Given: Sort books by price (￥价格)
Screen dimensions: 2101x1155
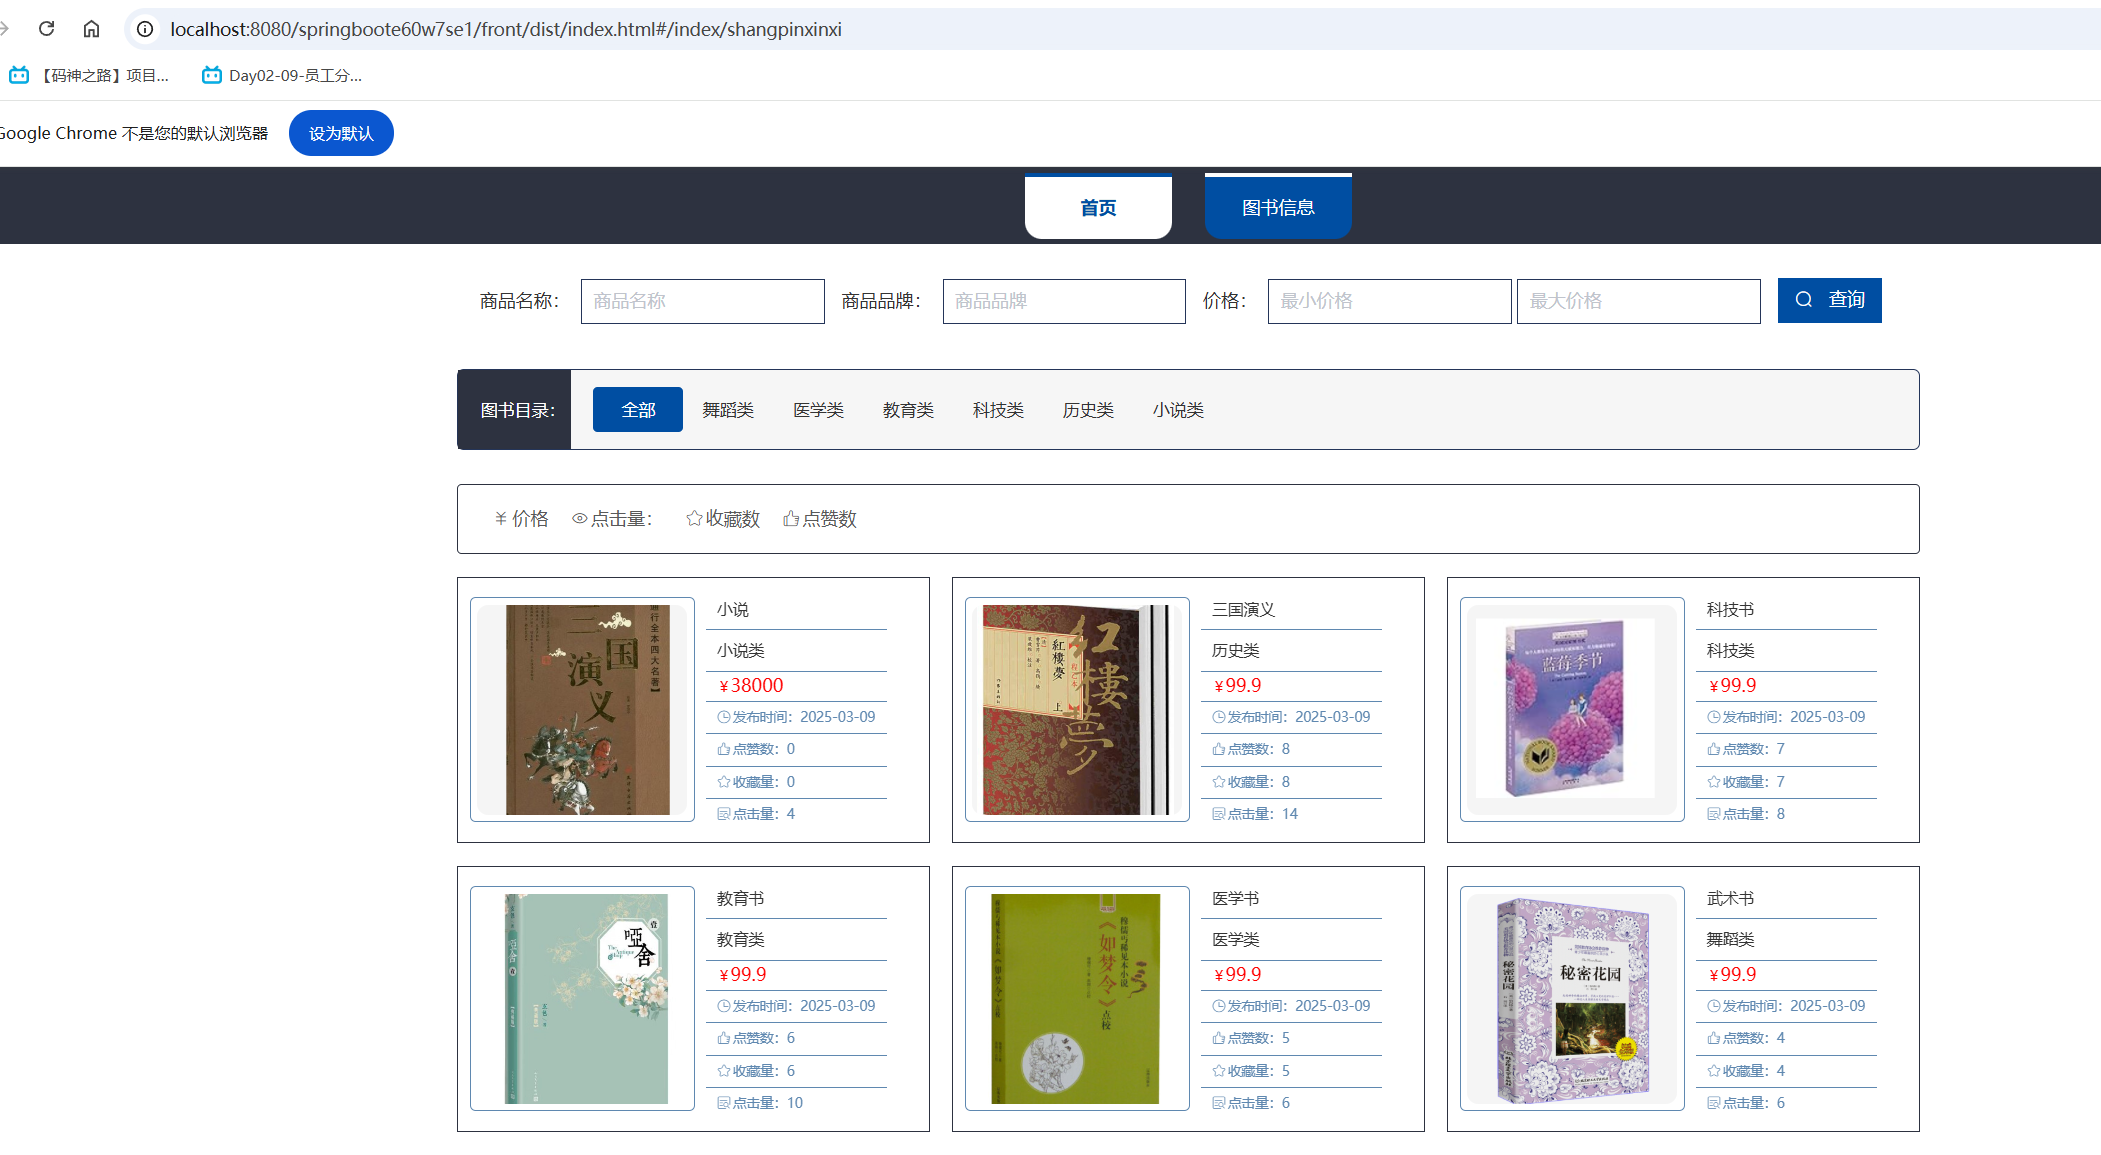Looking at the screenshot, I should (522, 519).
